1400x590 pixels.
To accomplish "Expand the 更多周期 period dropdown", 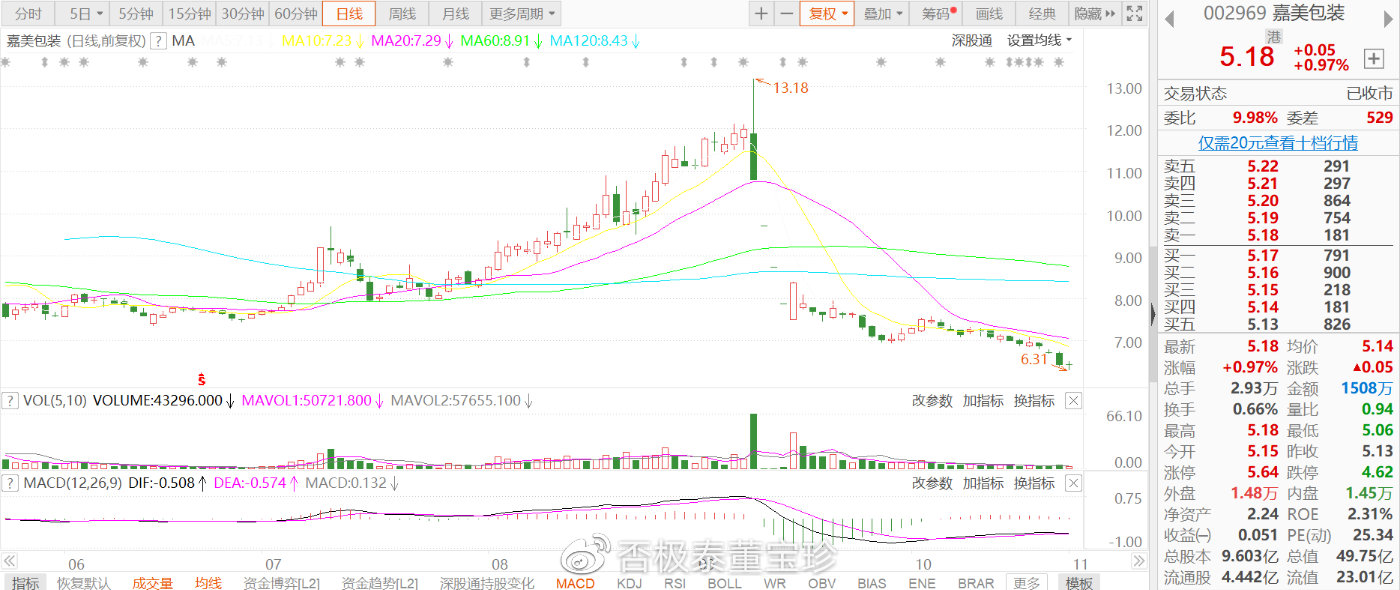I will 522,14.
